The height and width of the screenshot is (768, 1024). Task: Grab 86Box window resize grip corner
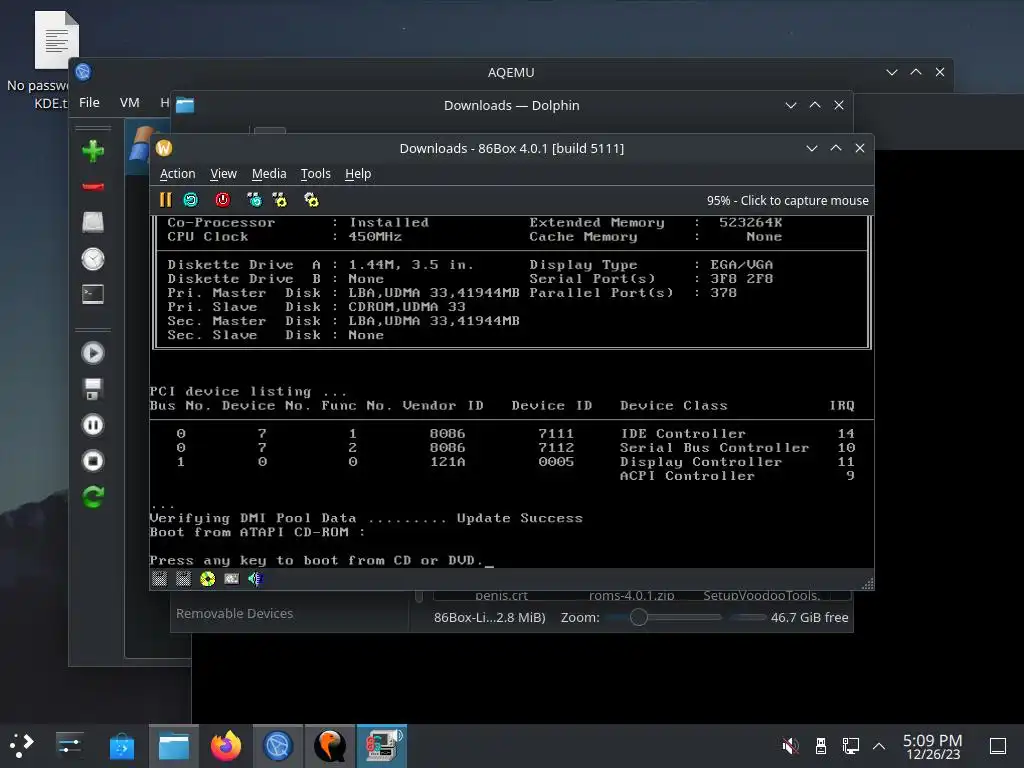867,584
